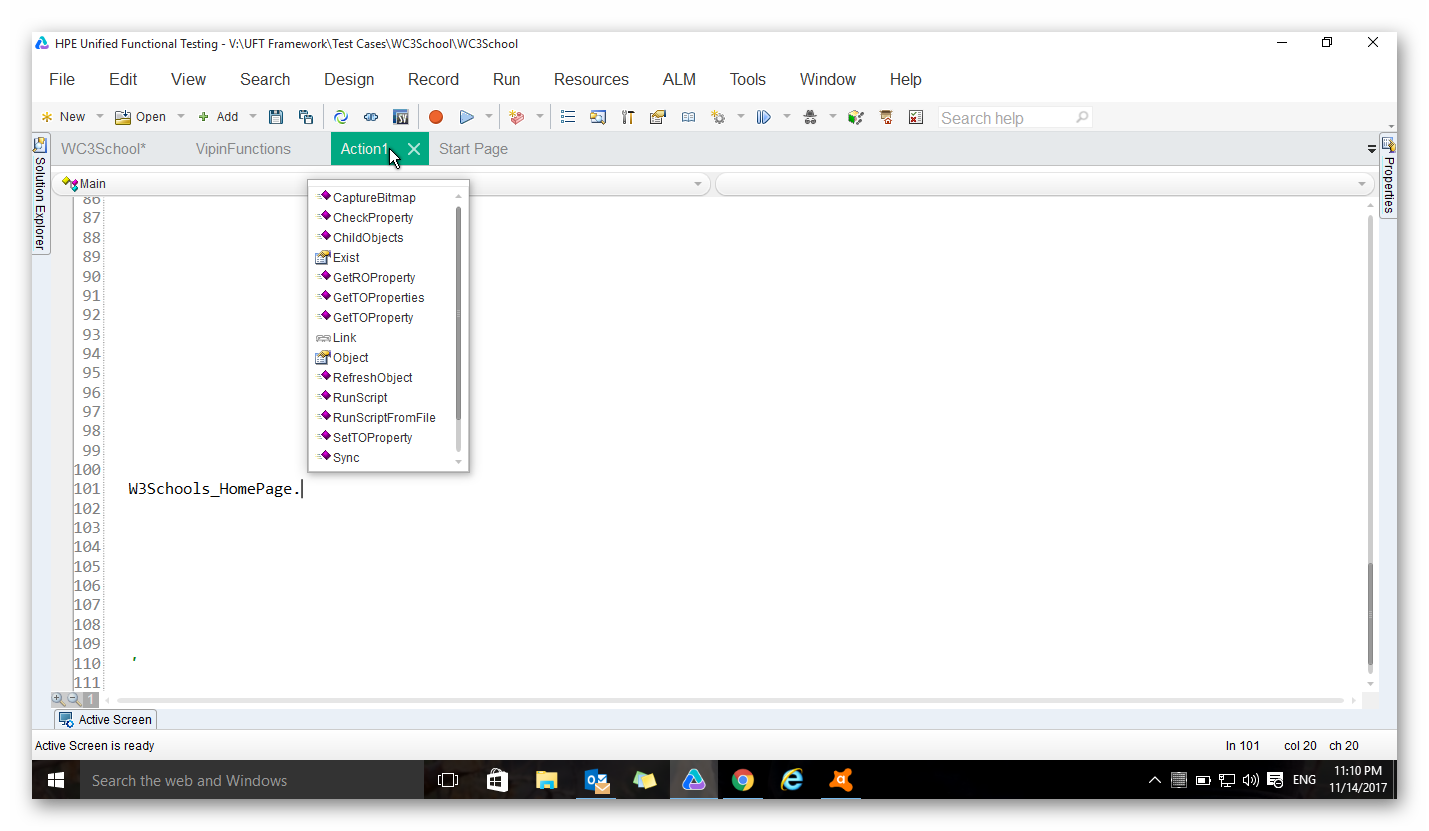The width and height of the screenshot is (1429, 831).
Task: Click the orange Avast icon on taskbar
Action: (841, 780)
